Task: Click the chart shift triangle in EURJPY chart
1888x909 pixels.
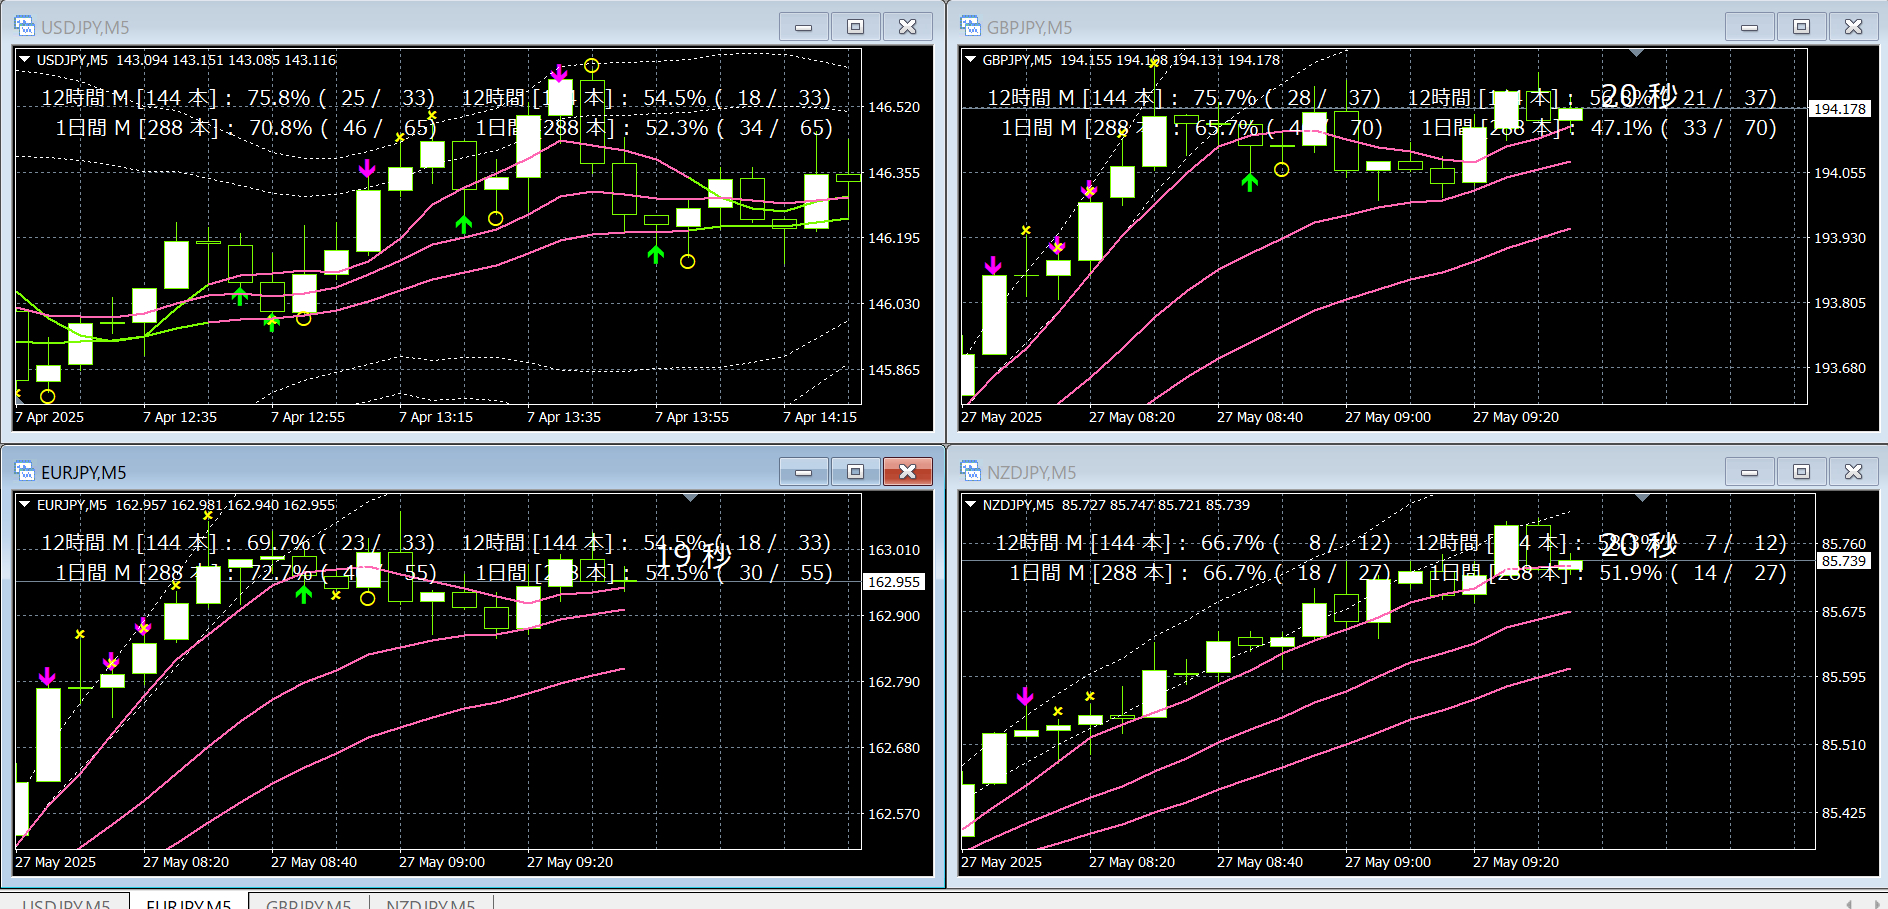Action: point(690,497)
